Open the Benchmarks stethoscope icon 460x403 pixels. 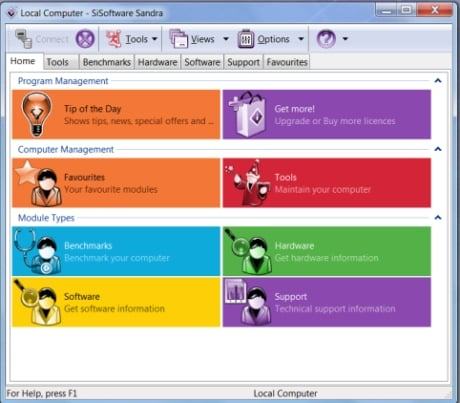[37, 251]
